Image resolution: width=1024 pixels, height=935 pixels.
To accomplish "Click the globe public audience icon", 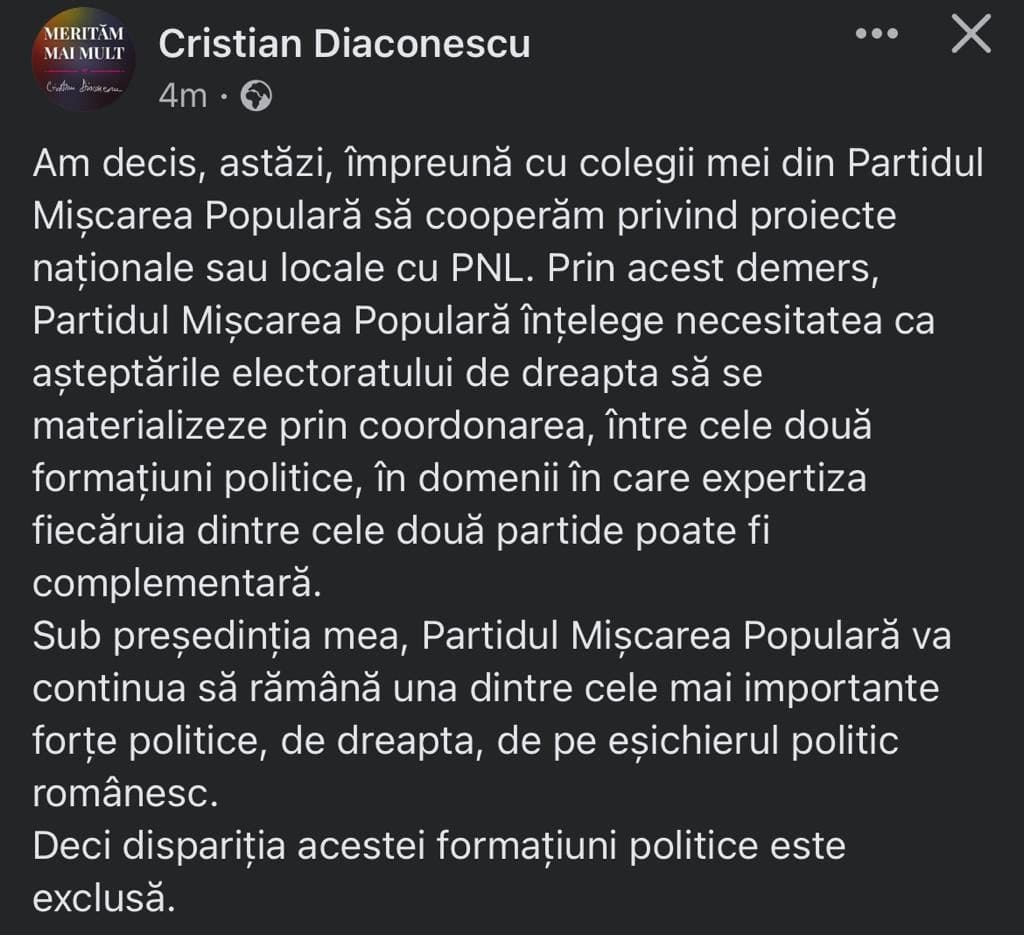I will 257,95.
